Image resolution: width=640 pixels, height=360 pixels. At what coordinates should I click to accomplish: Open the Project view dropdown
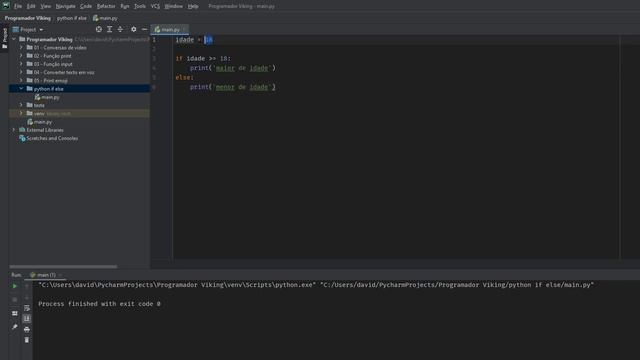tap(28, 29)
